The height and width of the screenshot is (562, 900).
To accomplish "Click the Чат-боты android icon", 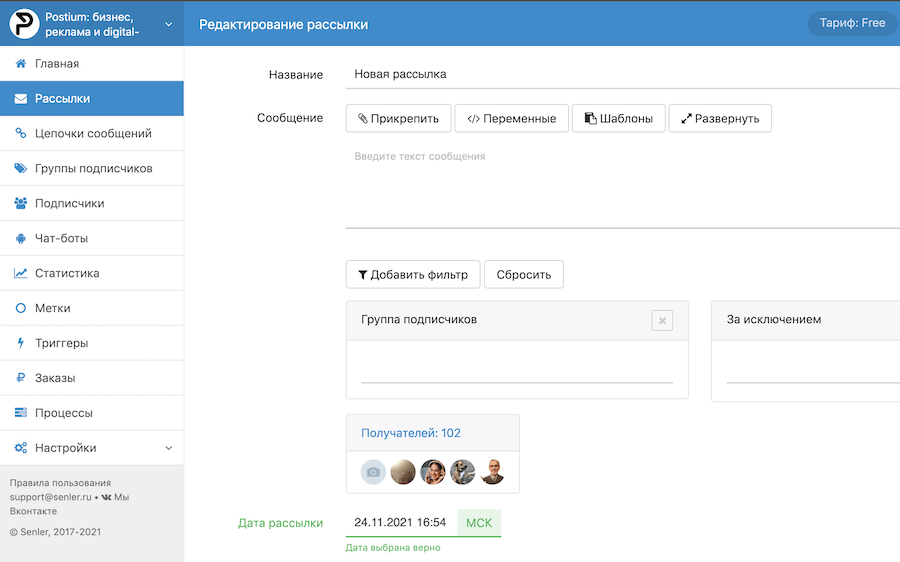I will 20,238.
